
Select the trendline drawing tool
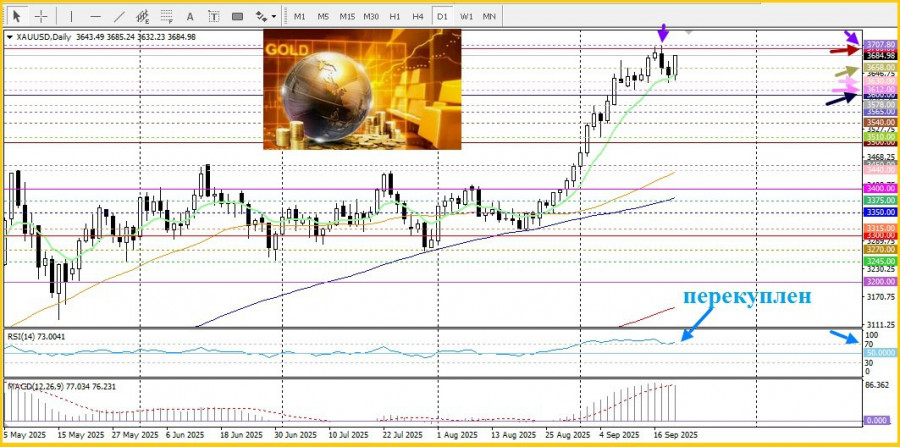(x=119, y=16)
